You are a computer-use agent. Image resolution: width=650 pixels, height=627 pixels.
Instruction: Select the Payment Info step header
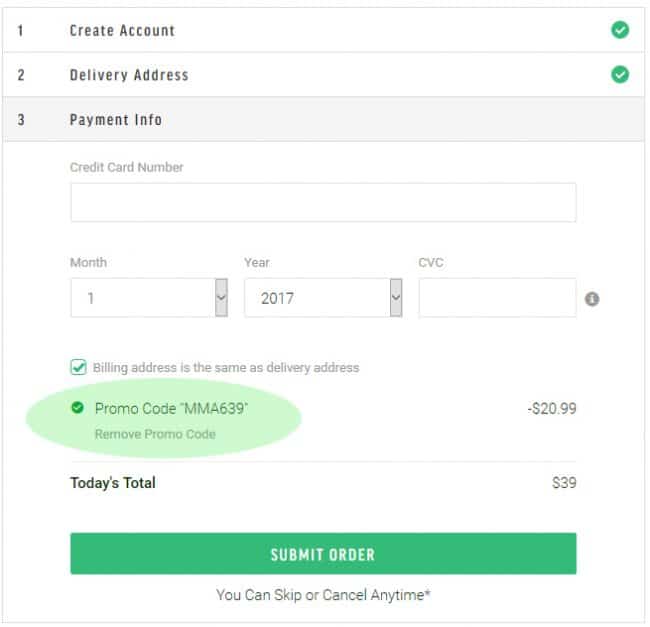323,120
